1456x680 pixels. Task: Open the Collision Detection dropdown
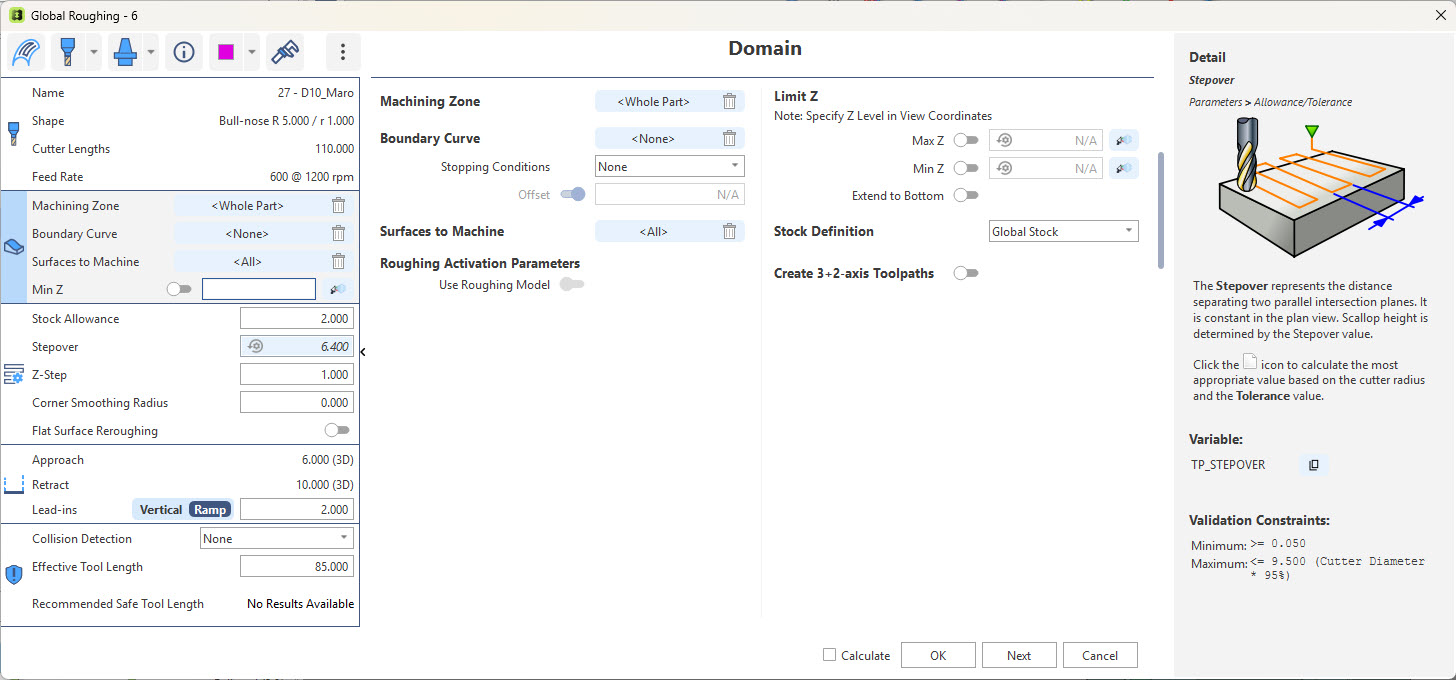click(x=277, y=539)
